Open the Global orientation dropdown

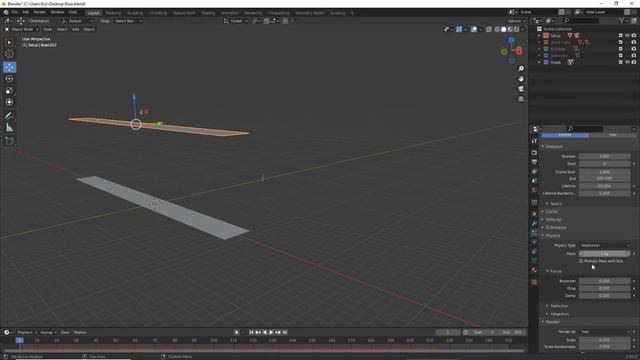[x=236, y=21]
